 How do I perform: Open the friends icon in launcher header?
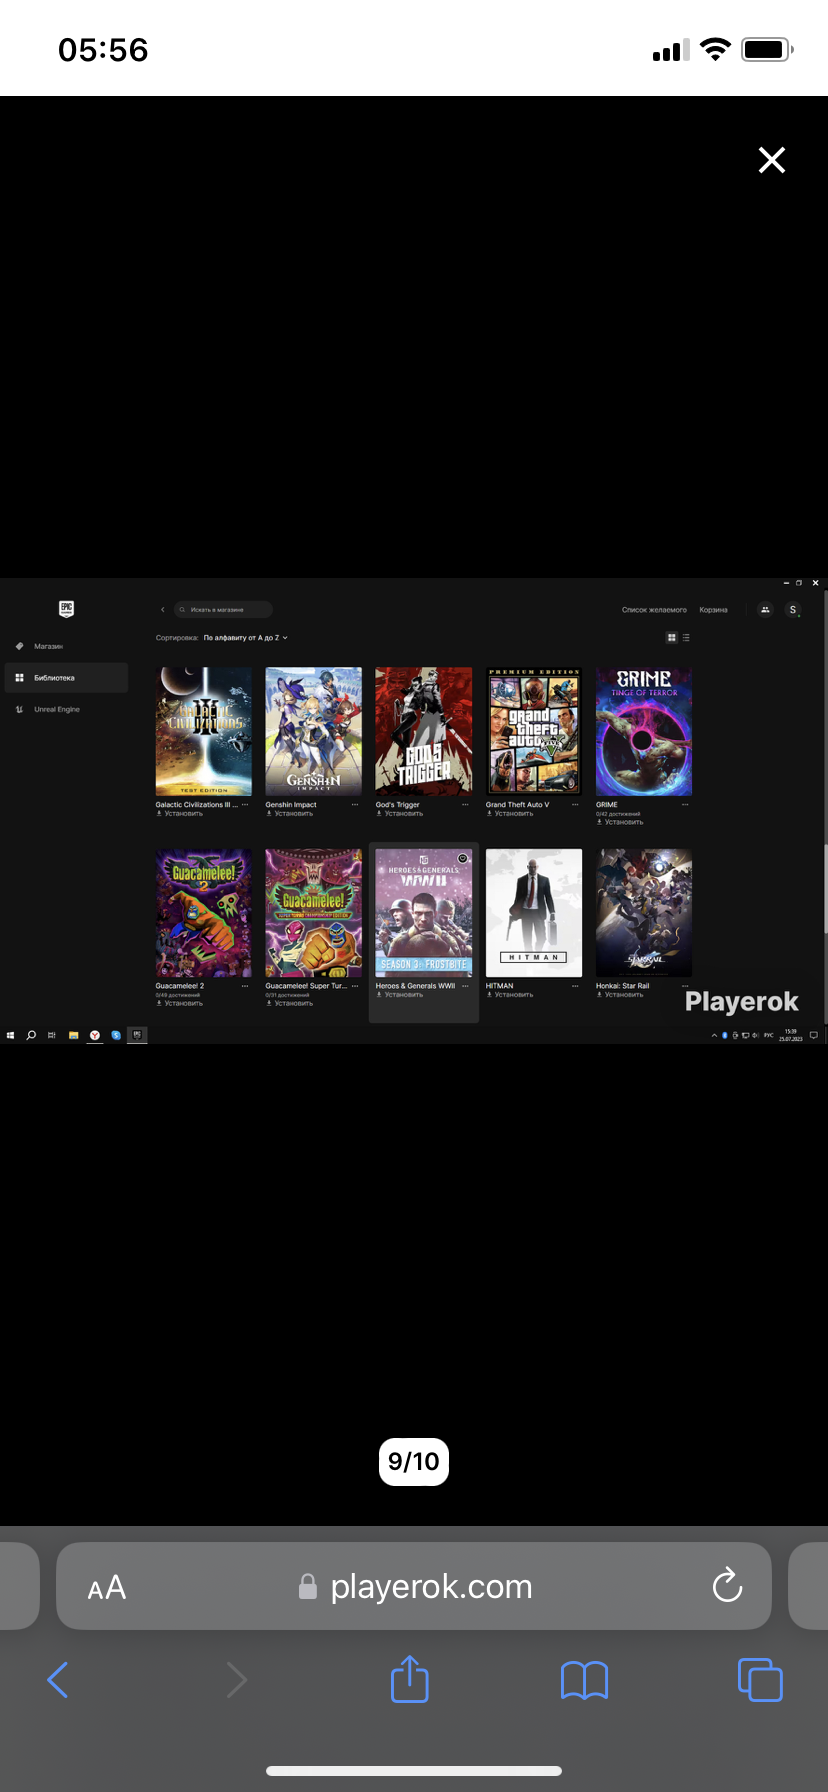[765, 609]
